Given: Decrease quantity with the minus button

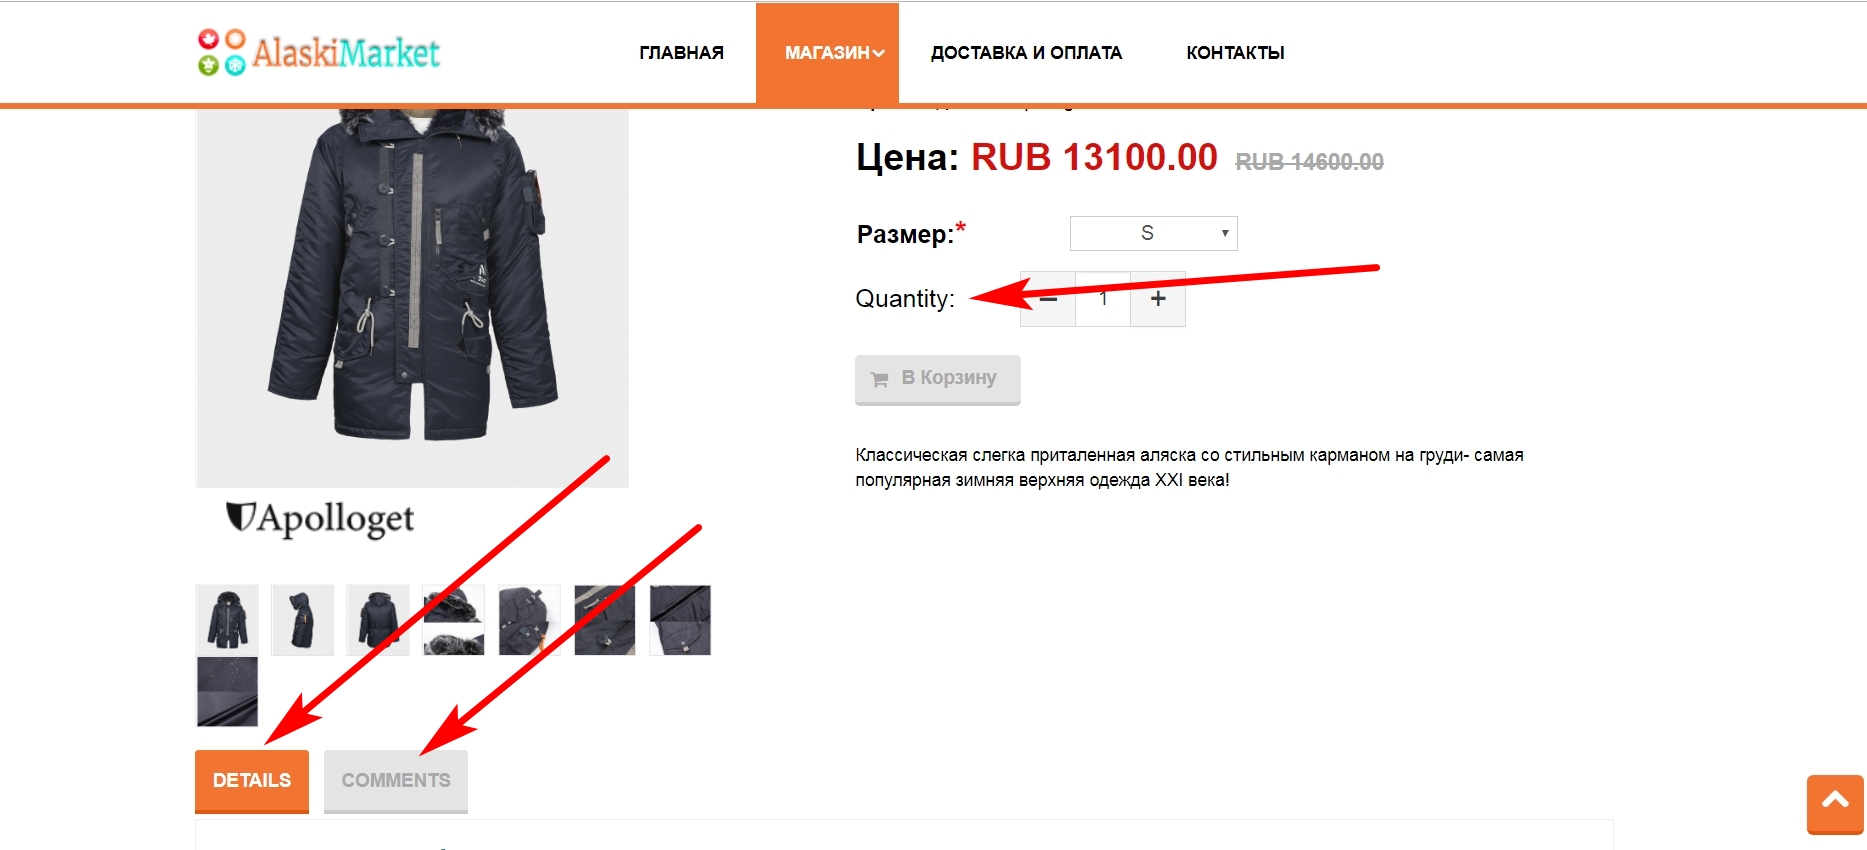Looking at the screenshot, I should tap(1047, 299).
